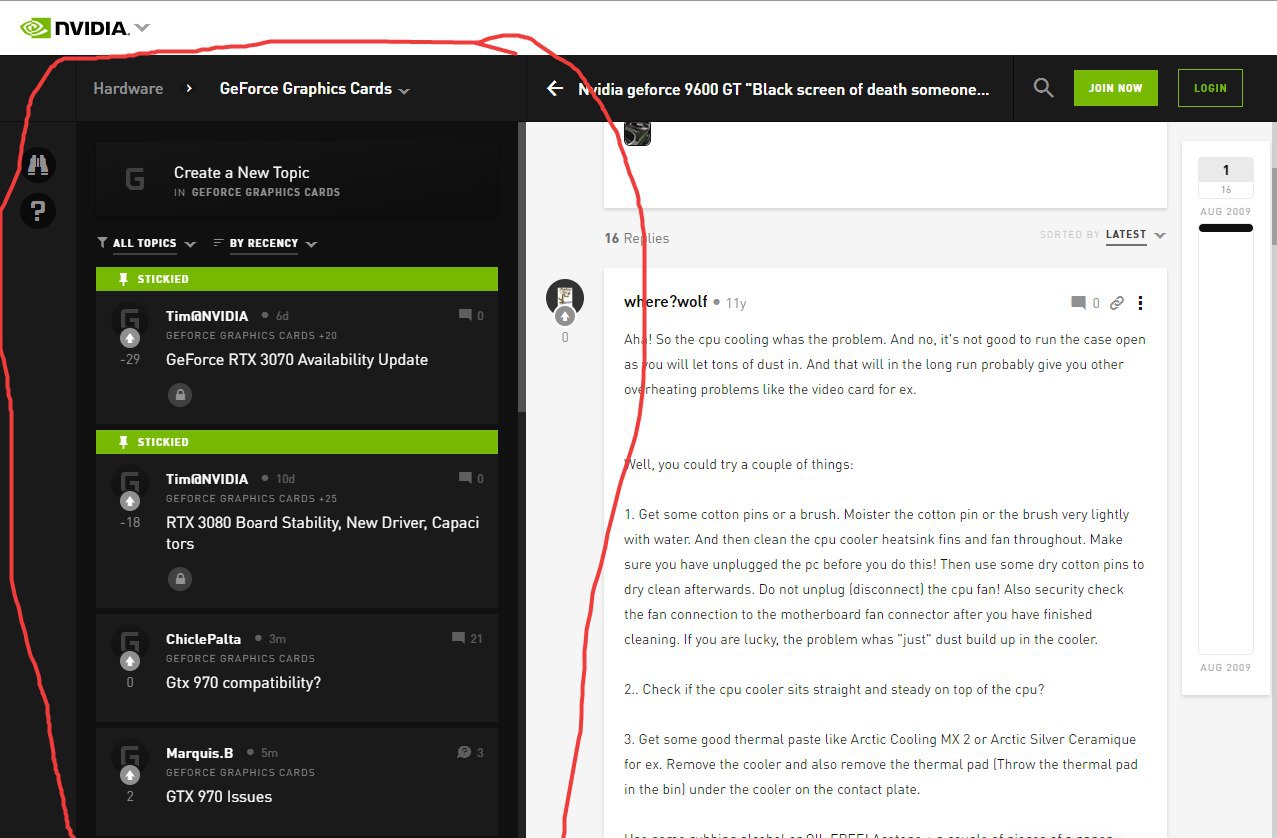Click the NVIDIA logo
This screenshot has width=1277, height=838.
pos(74,28)
